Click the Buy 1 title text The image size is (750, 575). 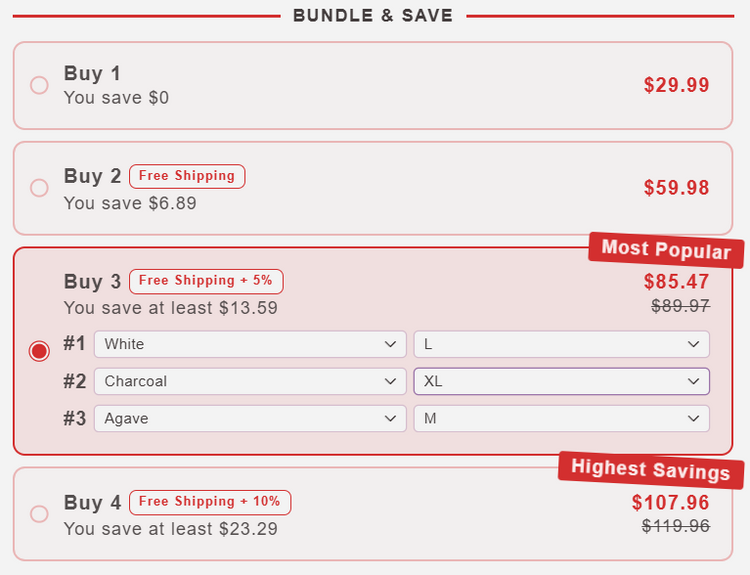[x=92, y=73]
